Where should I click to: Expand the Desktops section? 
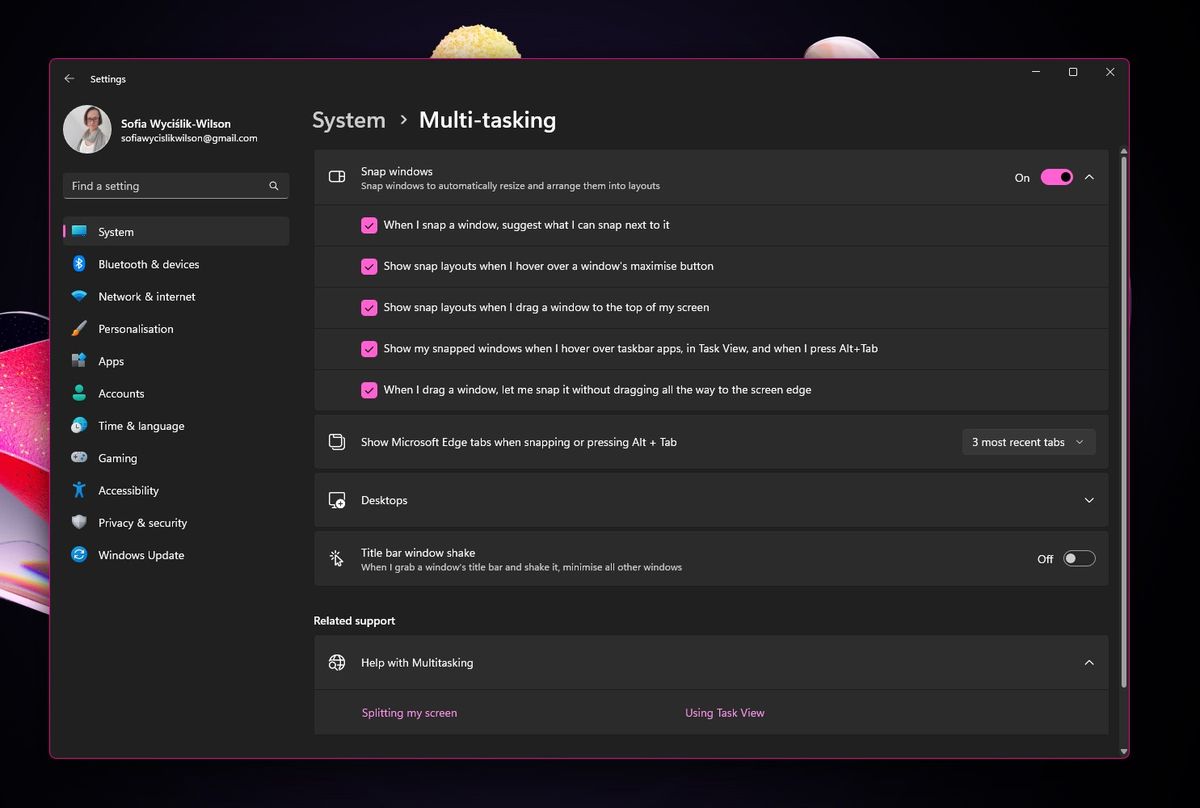tap(1089, 500)
